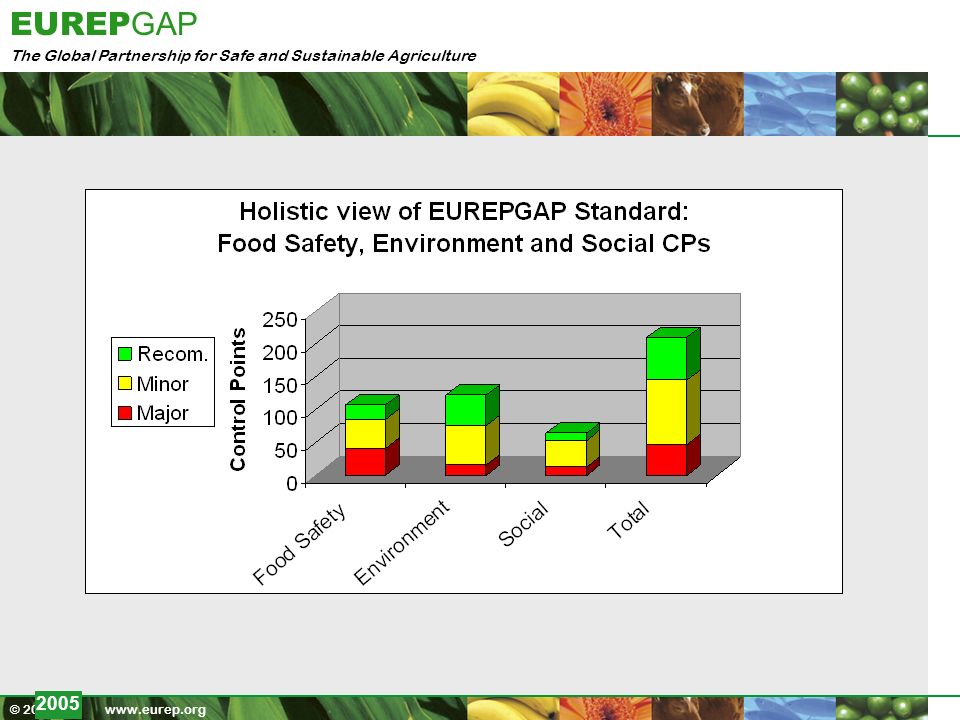Select the yellow Minor segment of Social bar
Viewport: 960px width, 720px height.
566,453
